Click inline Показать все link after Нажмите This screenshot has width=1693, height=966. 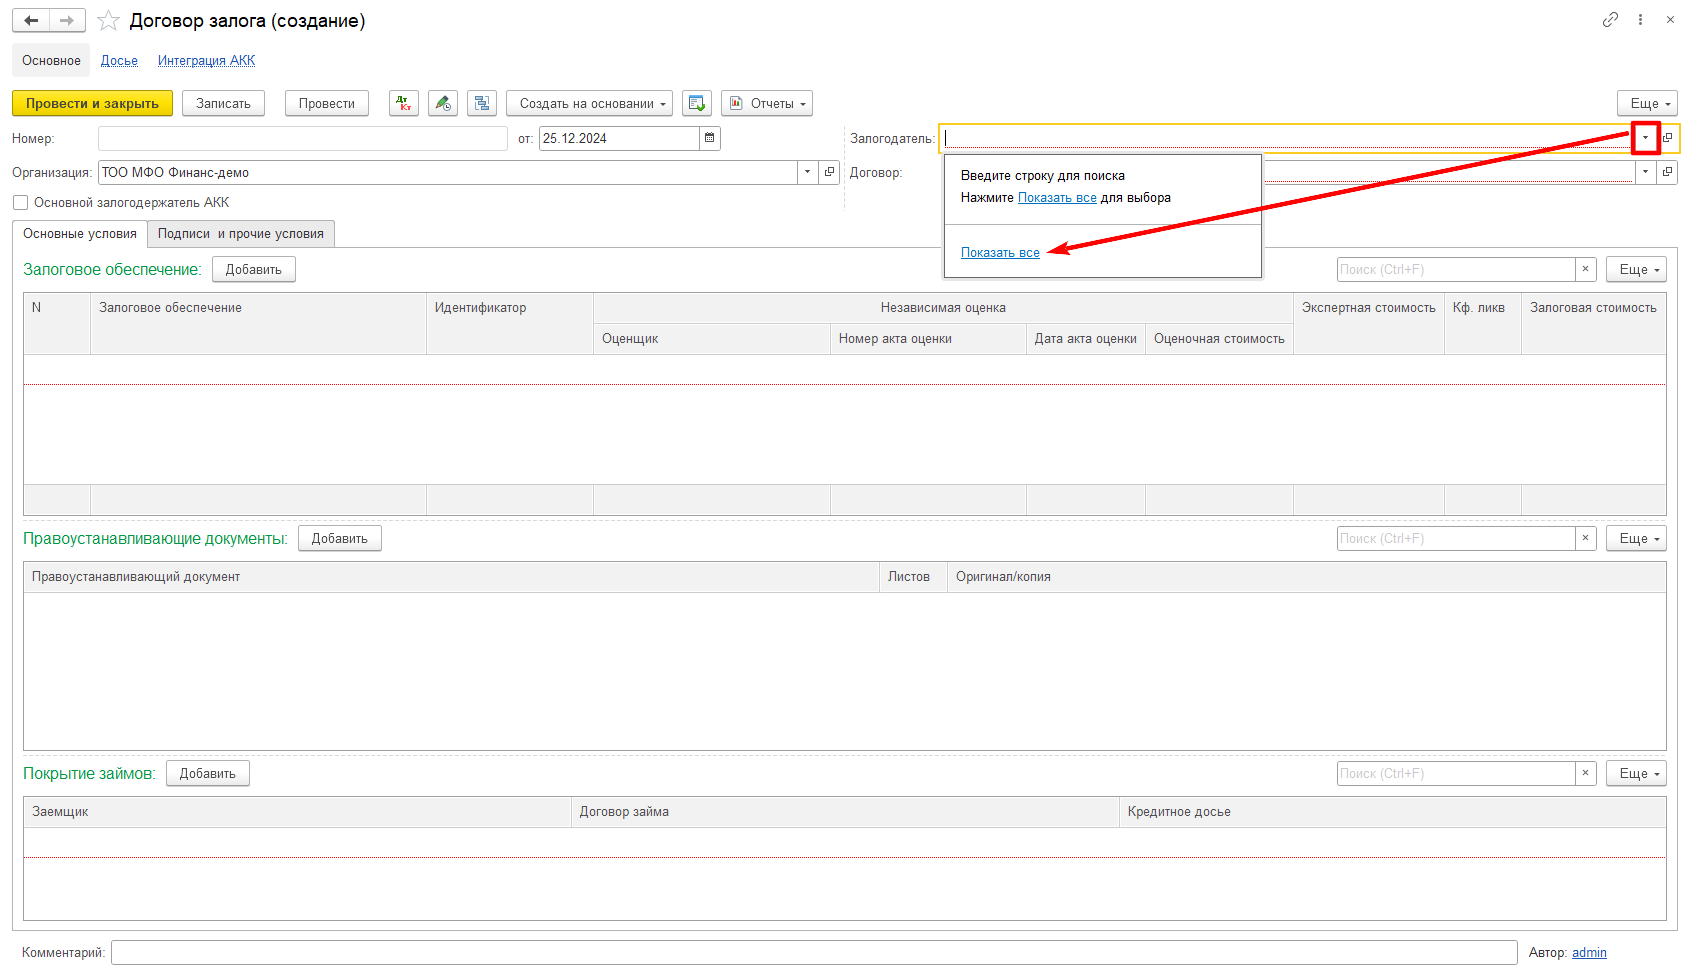pos(1057,198)
